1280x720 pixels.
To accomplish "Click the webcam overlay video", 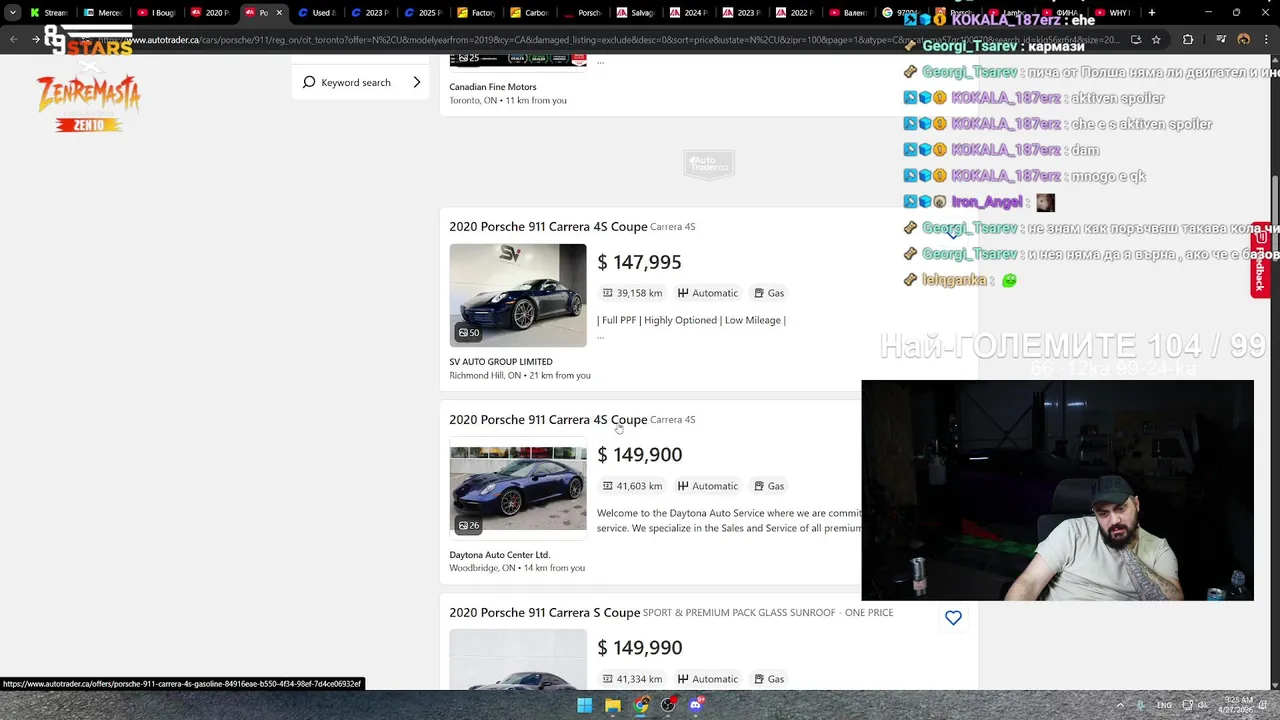I will pos(1057,490).
